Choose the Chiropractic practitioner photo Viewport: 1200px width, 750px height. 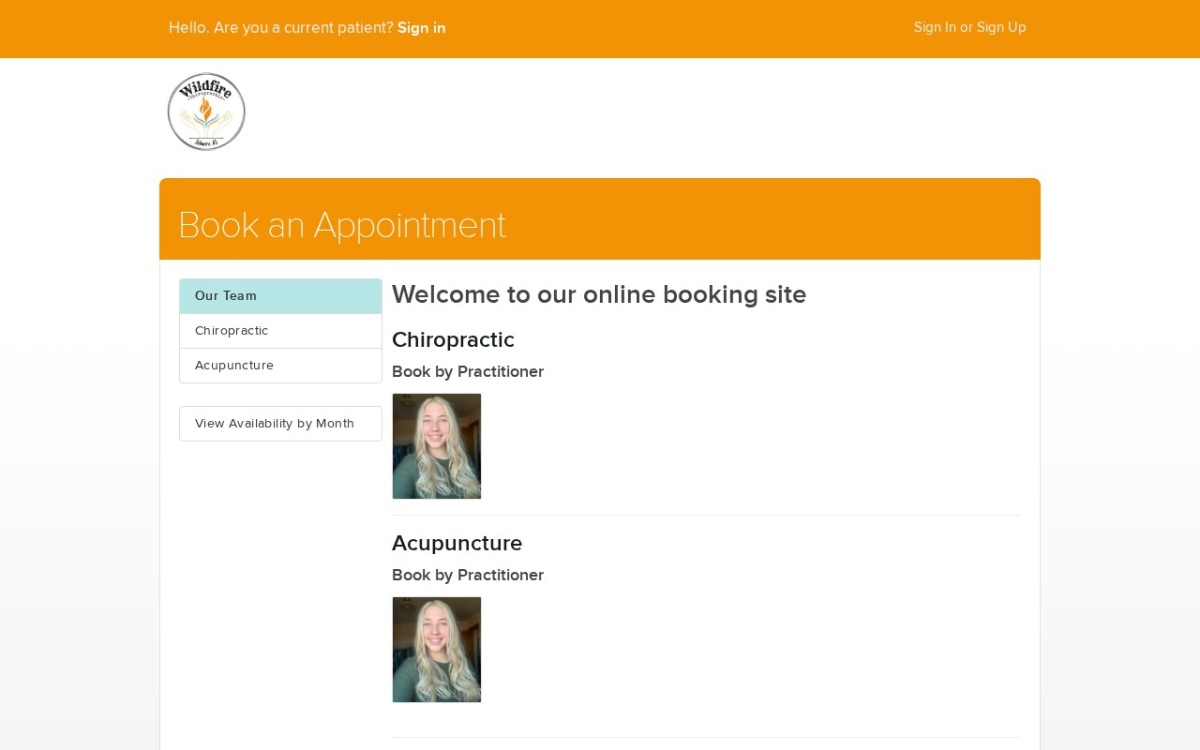tap(436, 446)
